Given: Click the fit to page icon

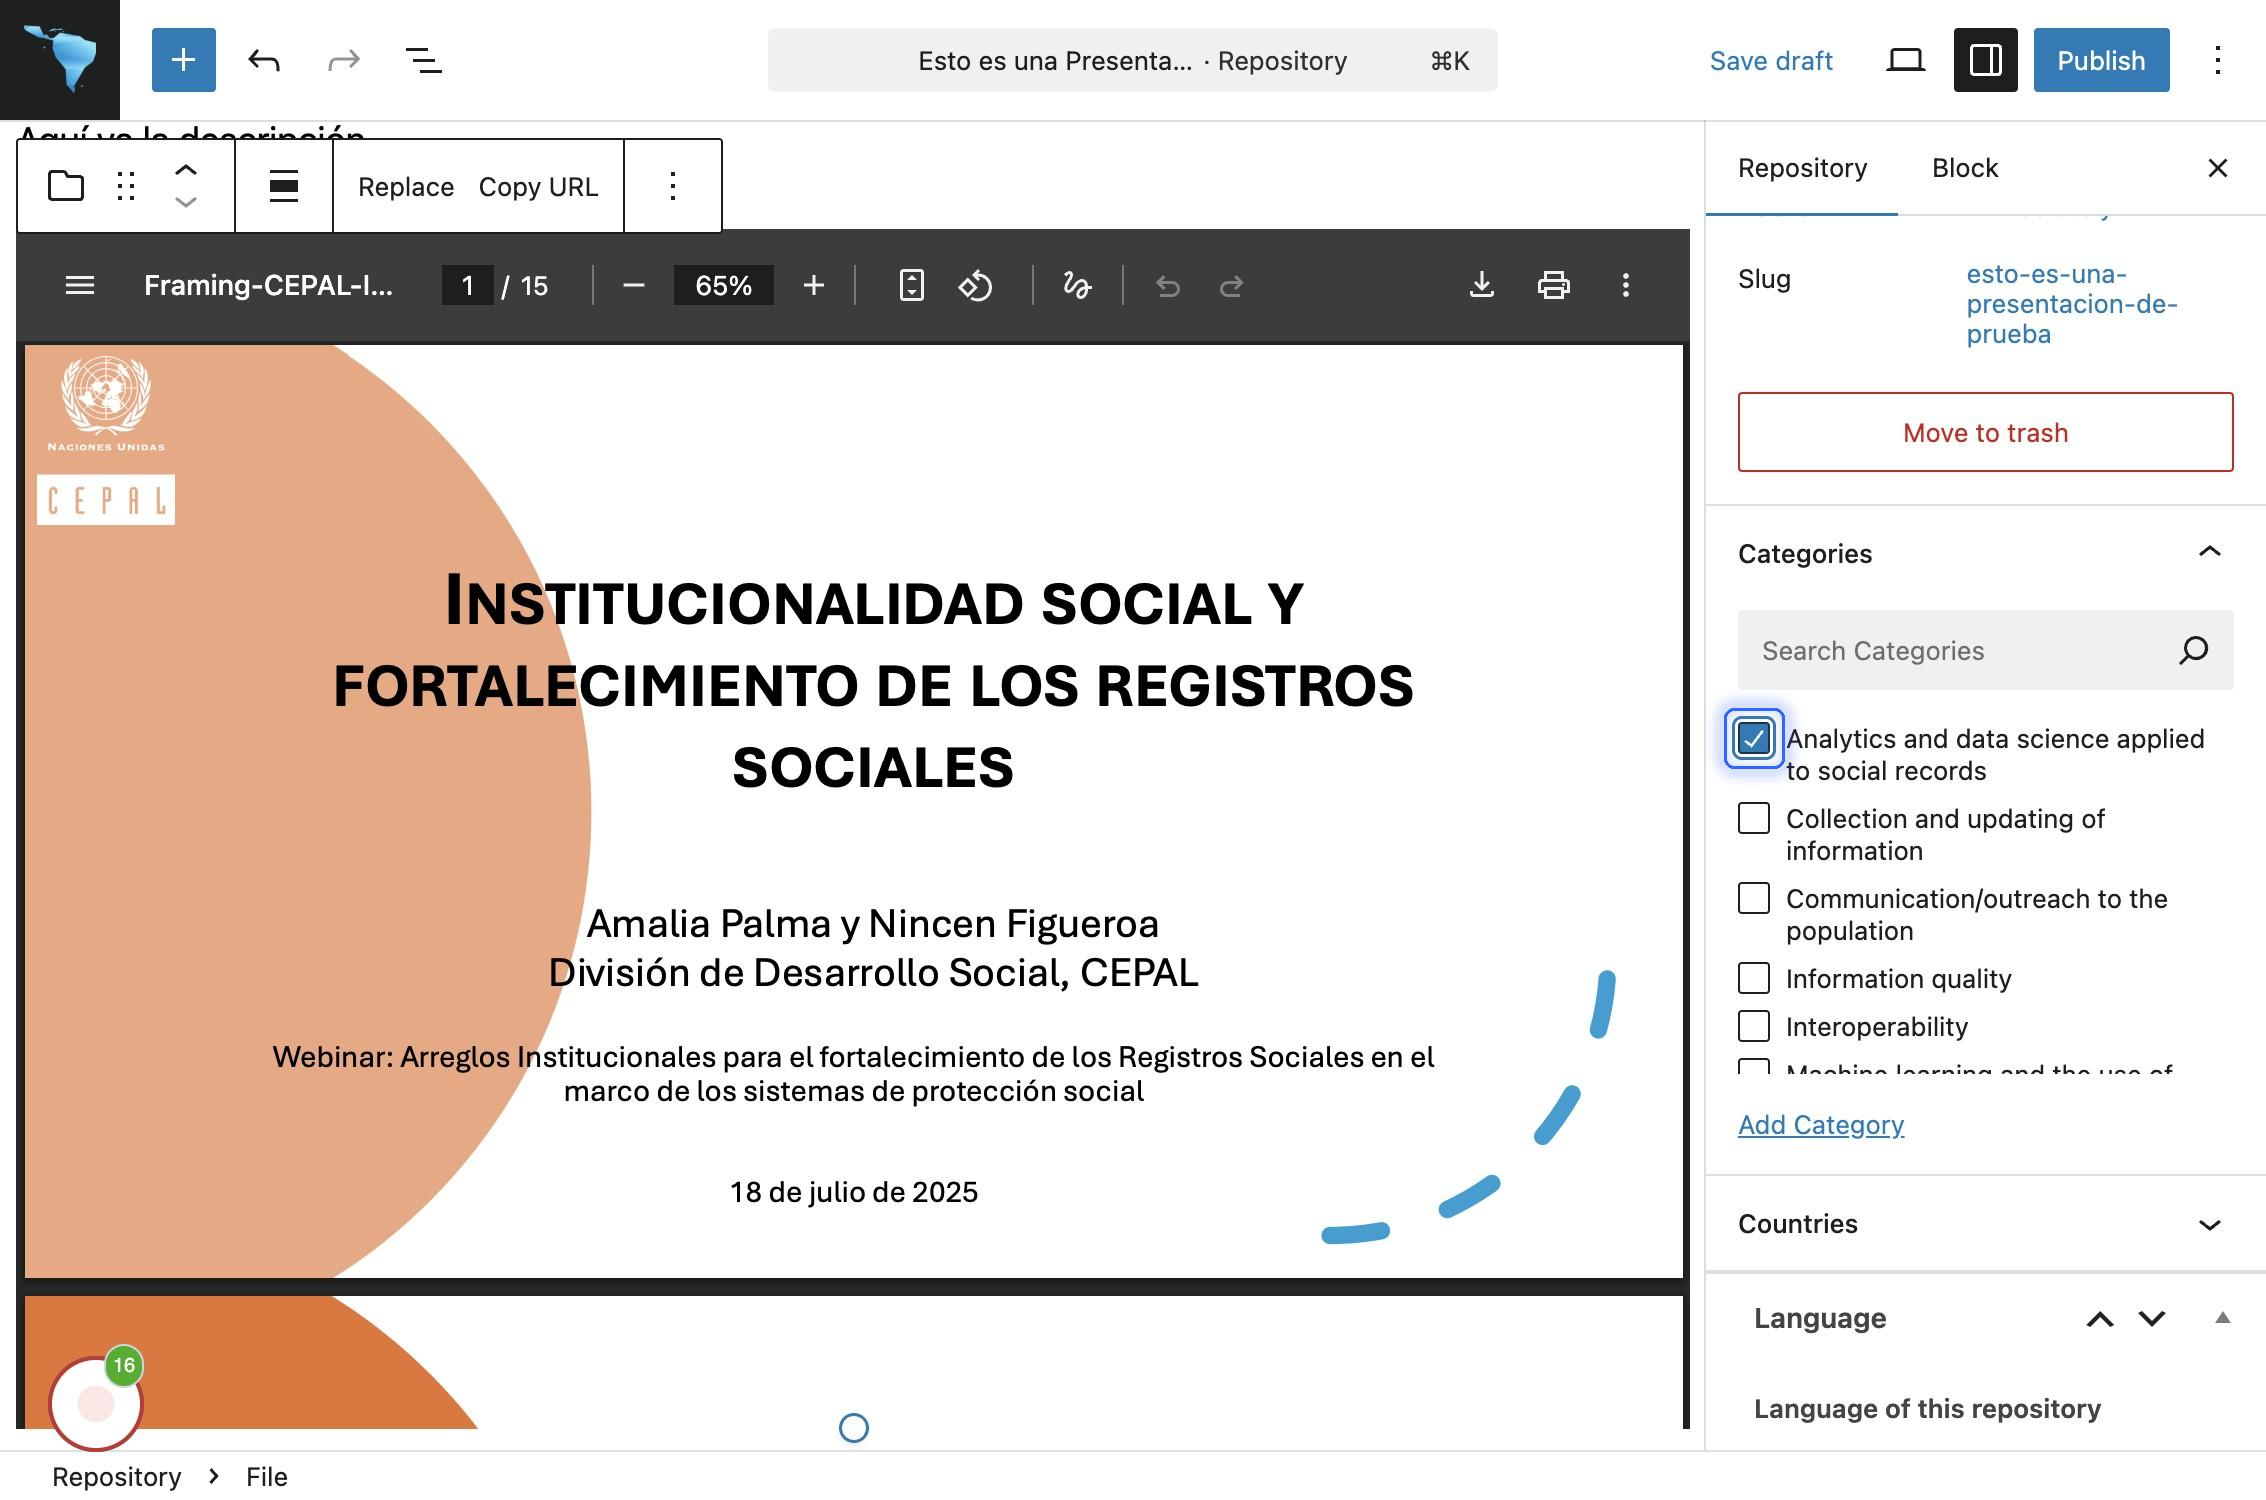Looking at the screenshot, I should 911,286.
